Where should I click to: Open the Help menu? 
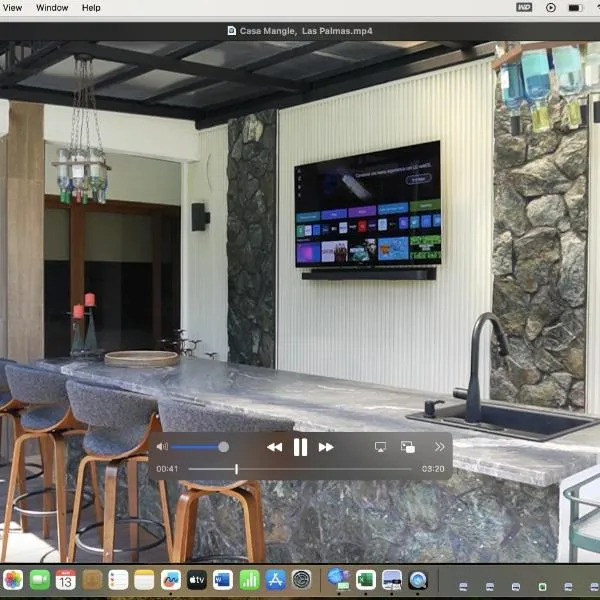coord(91,8)
